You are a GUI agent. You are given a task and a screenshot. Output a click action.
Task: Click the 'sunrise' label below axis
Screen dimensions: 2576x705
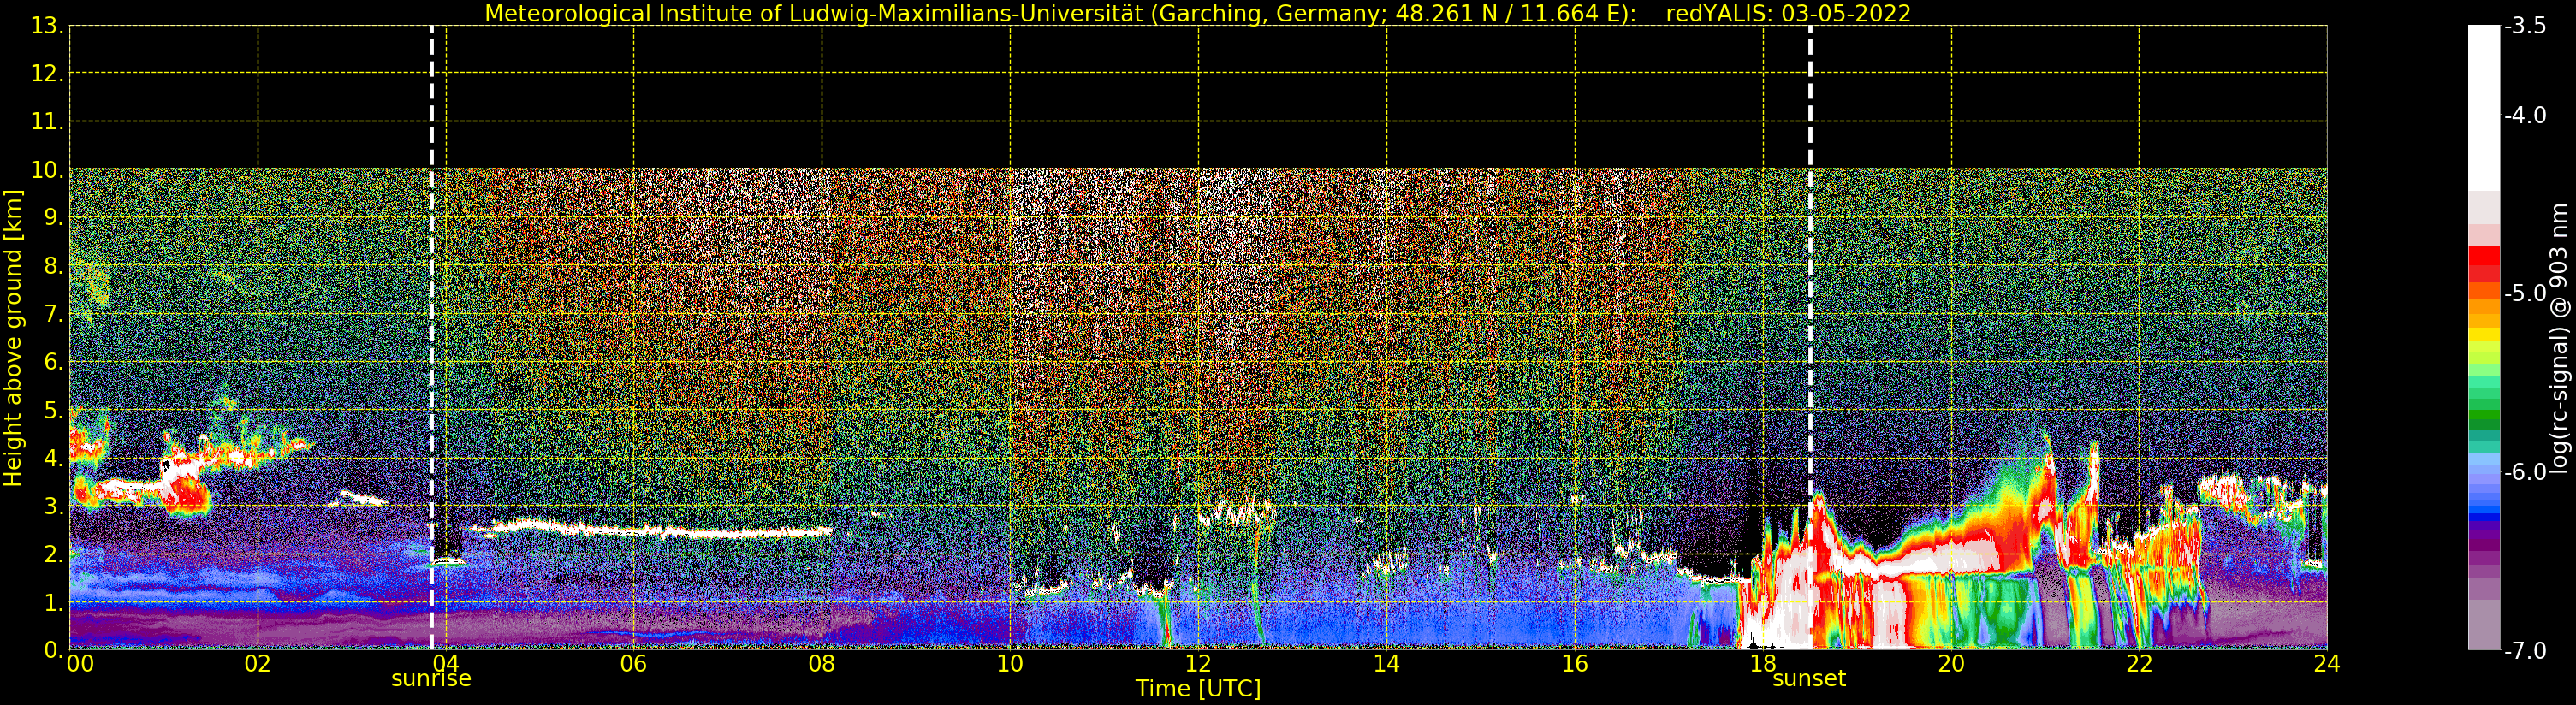(x=431, y=679)
